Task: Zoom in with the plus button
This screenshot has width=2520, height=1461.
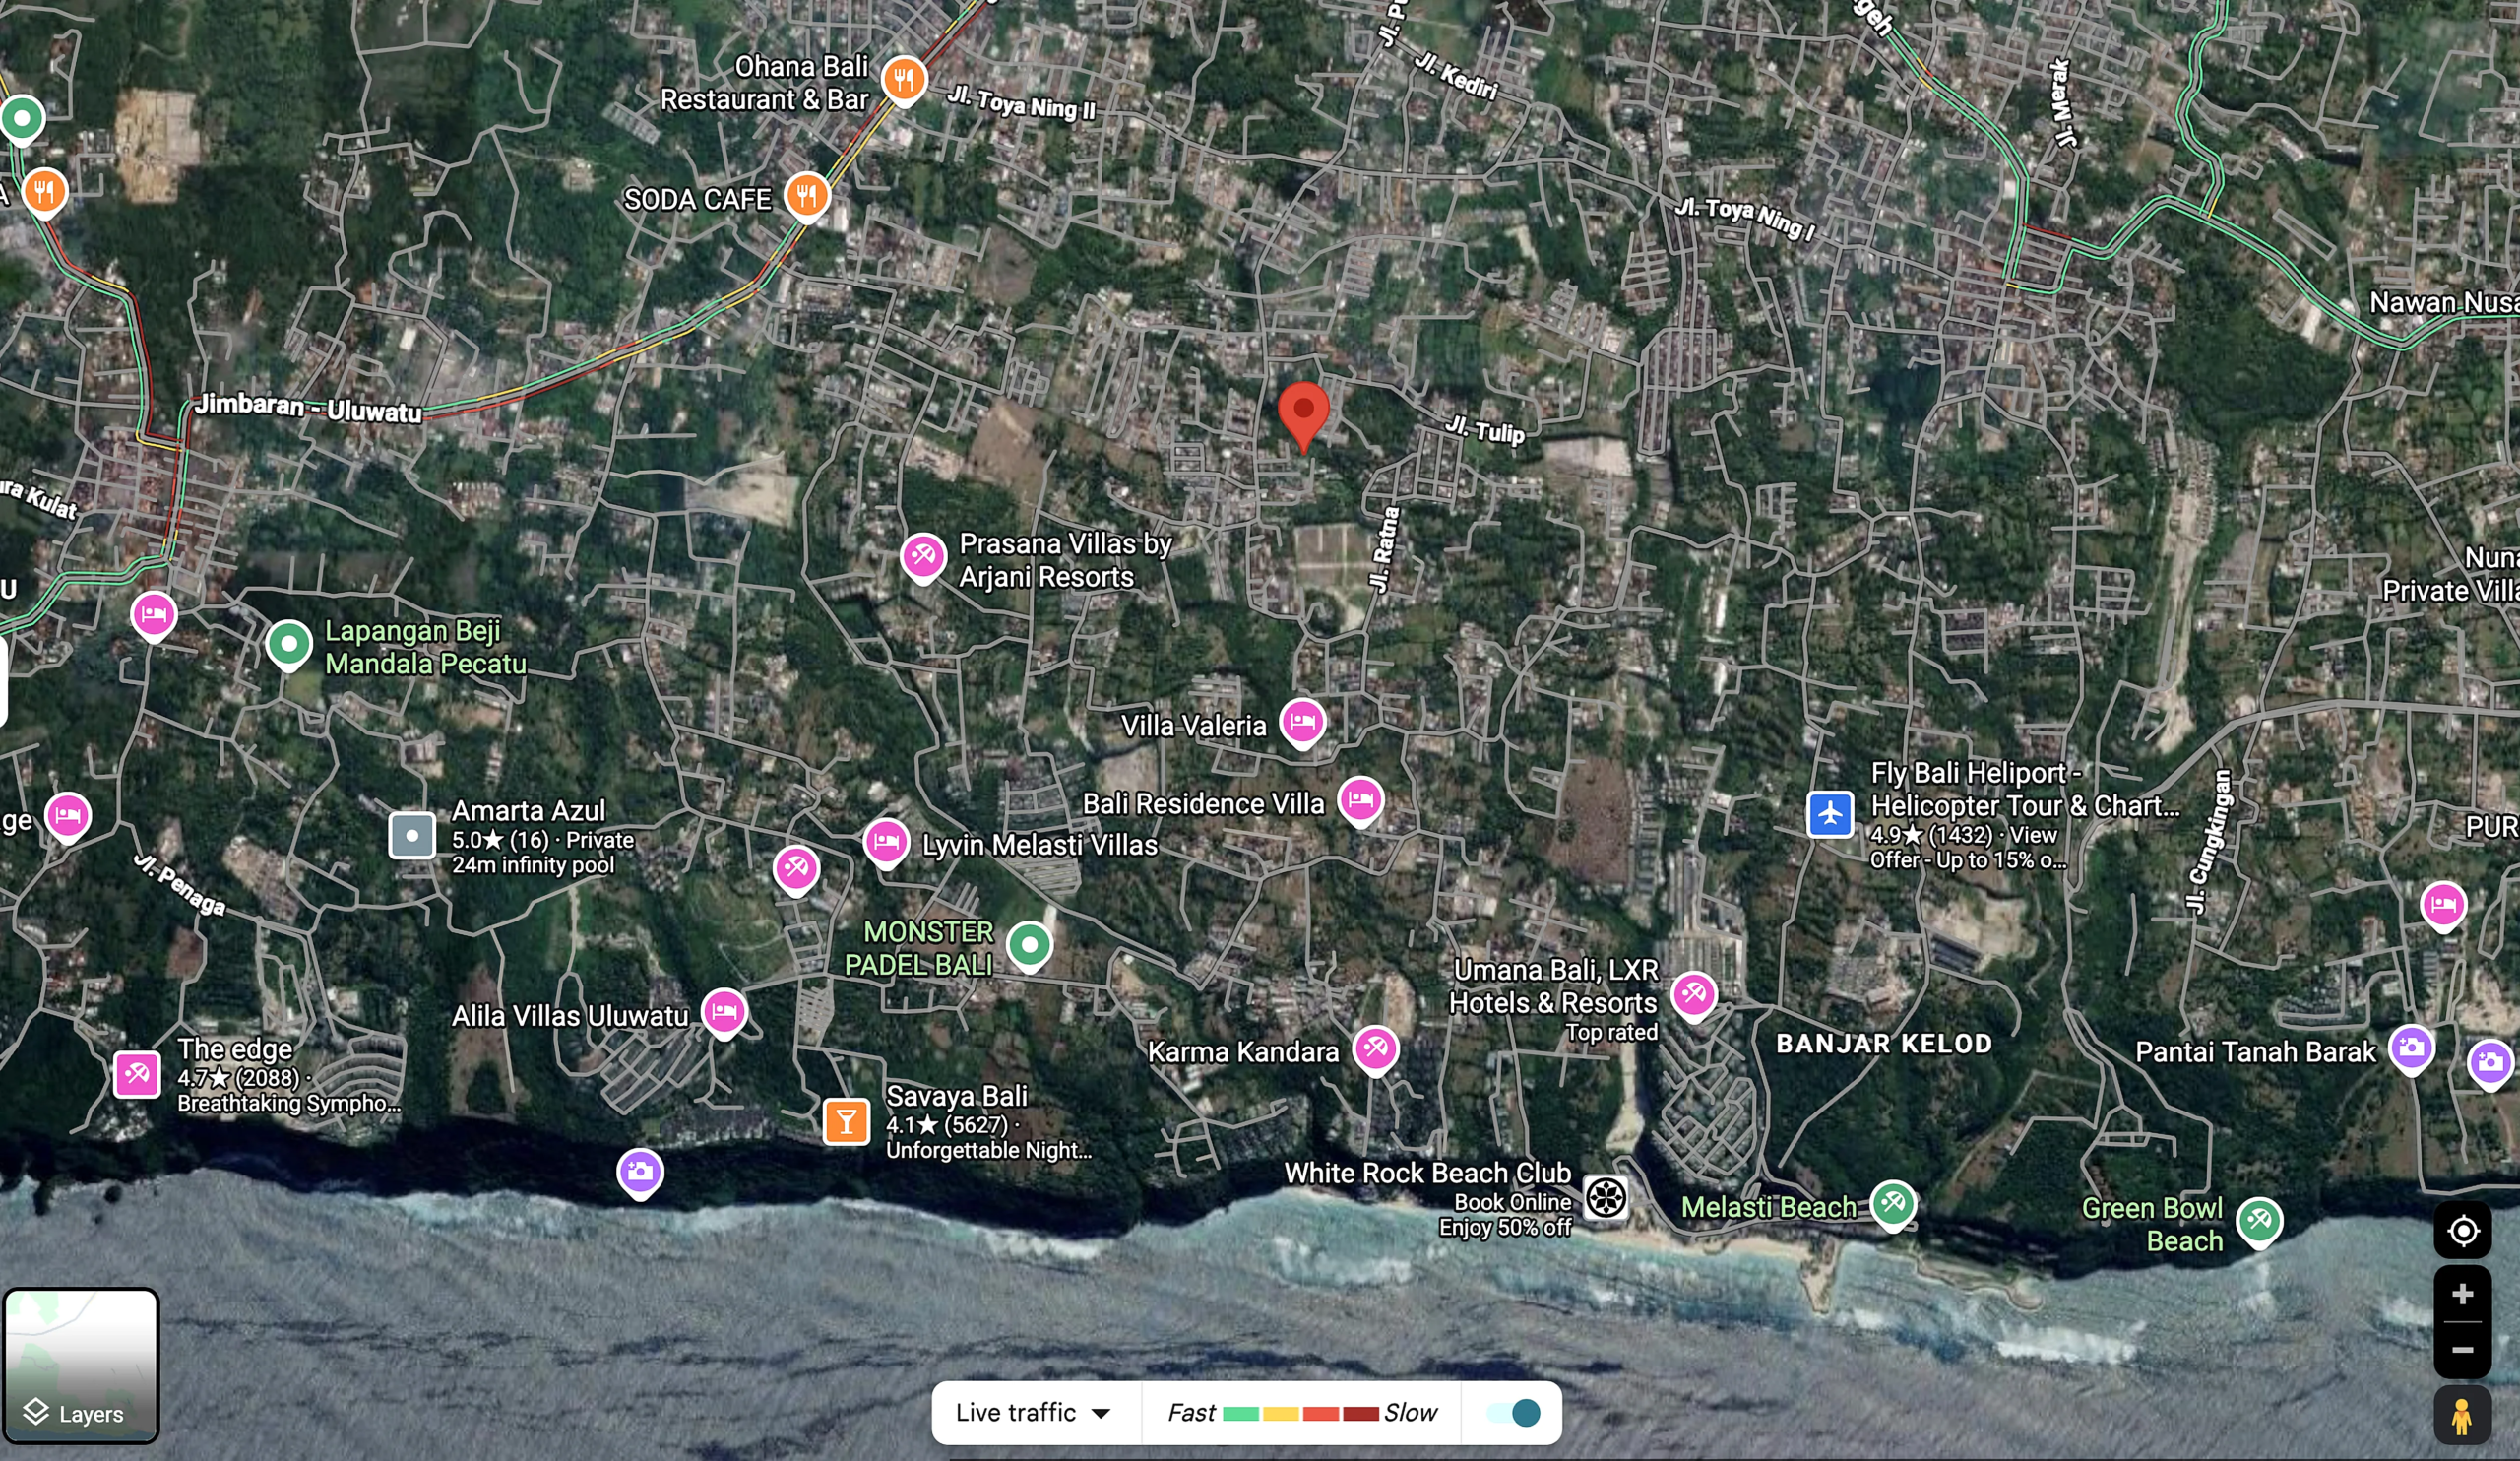Action: [x=2462, y=1294]
